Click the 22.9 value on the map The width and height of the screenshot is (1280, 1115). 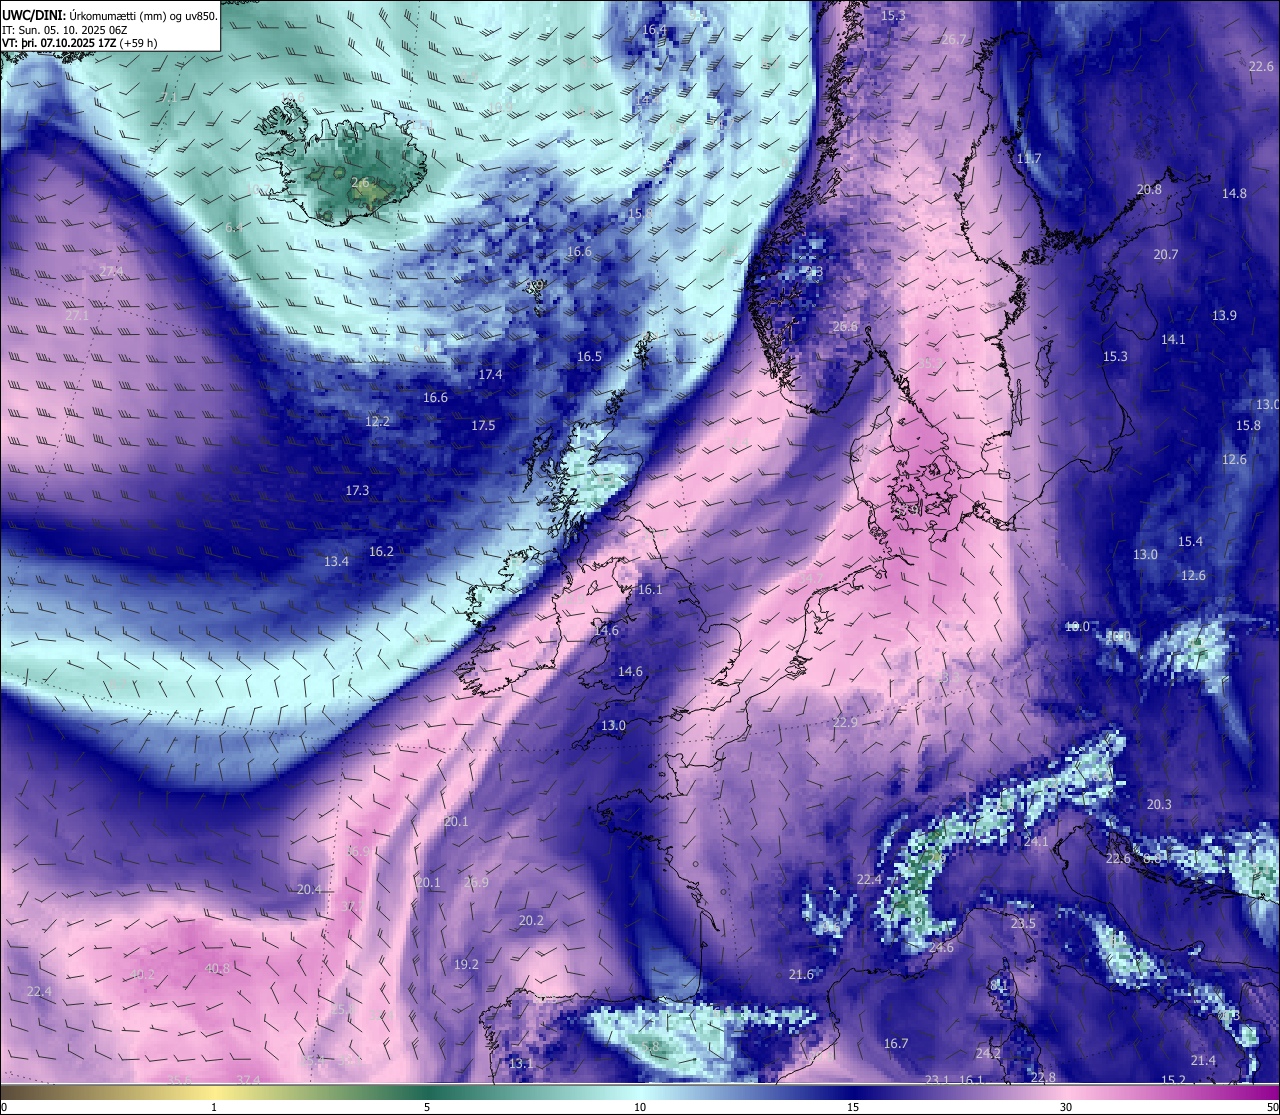click(845, 723)
